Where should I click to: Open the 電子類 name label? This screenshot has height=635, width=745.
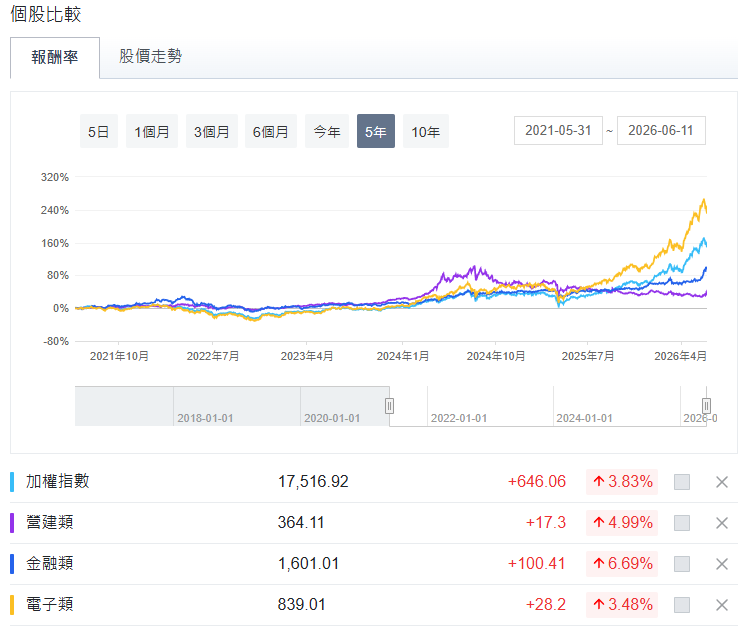coord(50,604)
